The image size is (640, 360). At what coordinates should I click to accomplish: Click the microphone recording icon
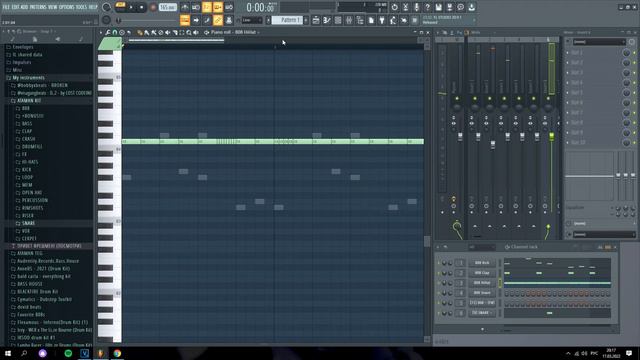(416, 7)
